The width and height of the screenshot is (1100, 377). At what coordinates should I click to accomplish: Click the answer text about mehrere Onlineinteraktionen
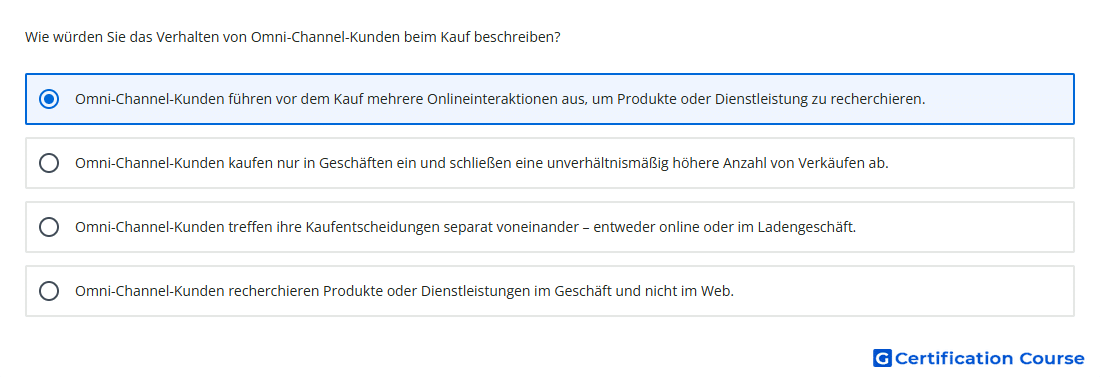click(500, 99)
